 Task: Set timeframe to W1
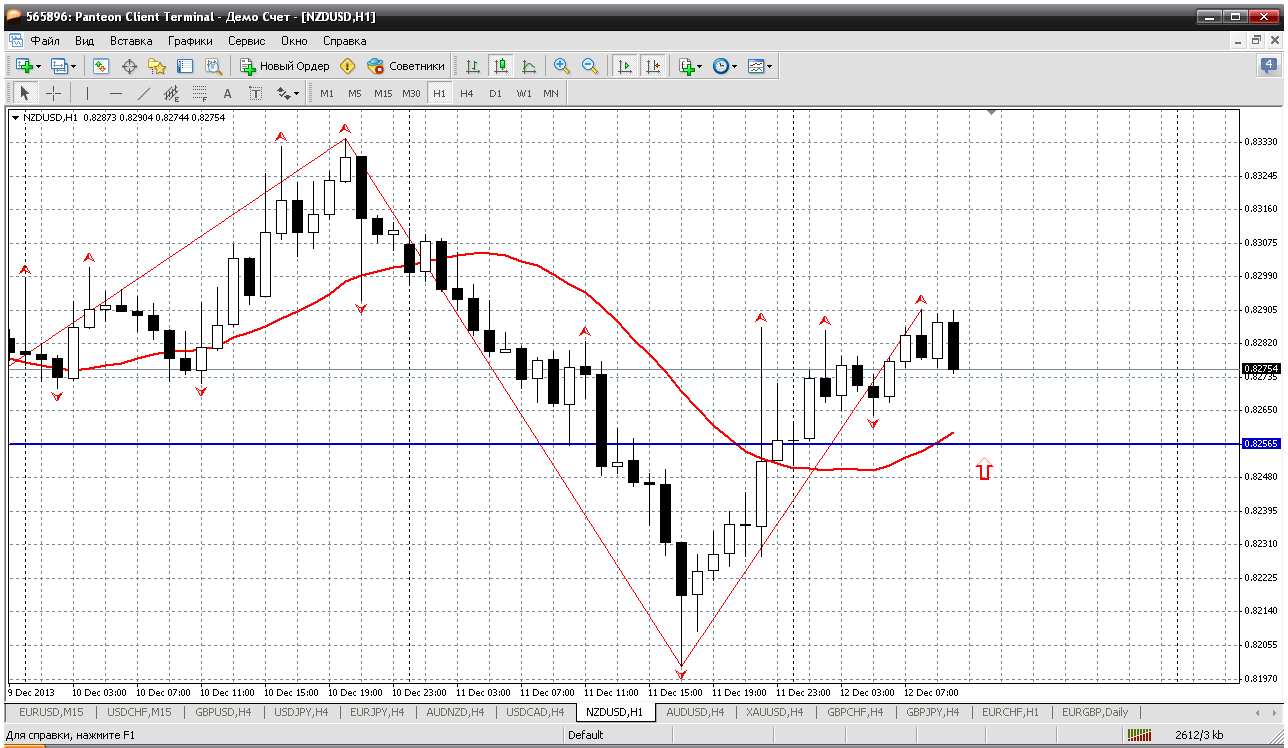point(524,93)
